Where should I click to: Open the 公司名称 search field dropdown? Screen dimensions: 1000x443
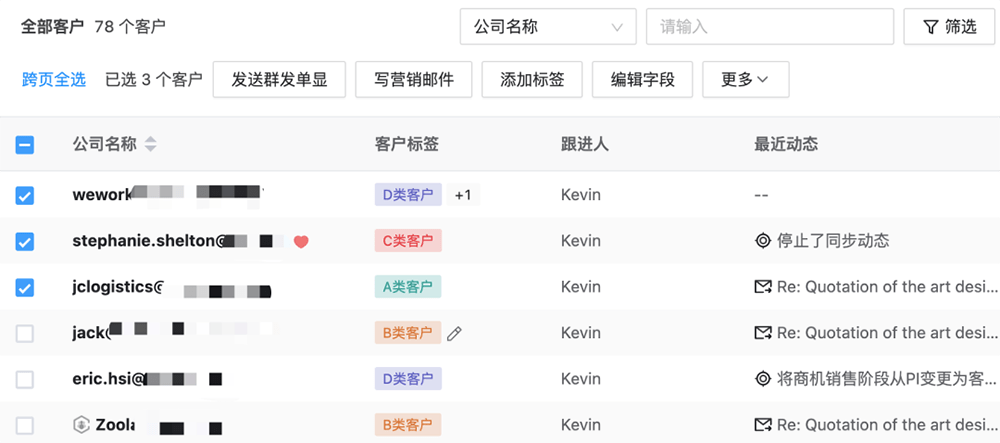coord(547,27)
